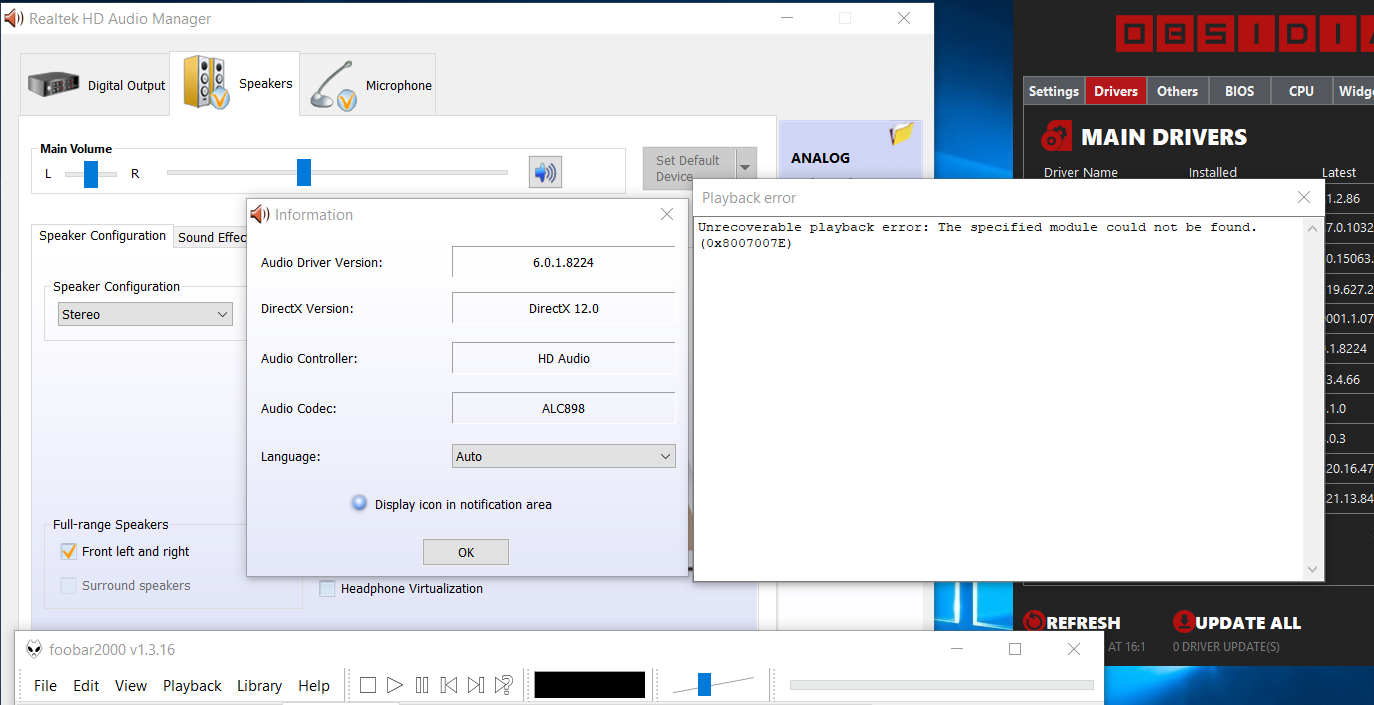The image size is (1374, 705).
Task: Open the Others tab in Obsidian
Action: [1178, 91]
